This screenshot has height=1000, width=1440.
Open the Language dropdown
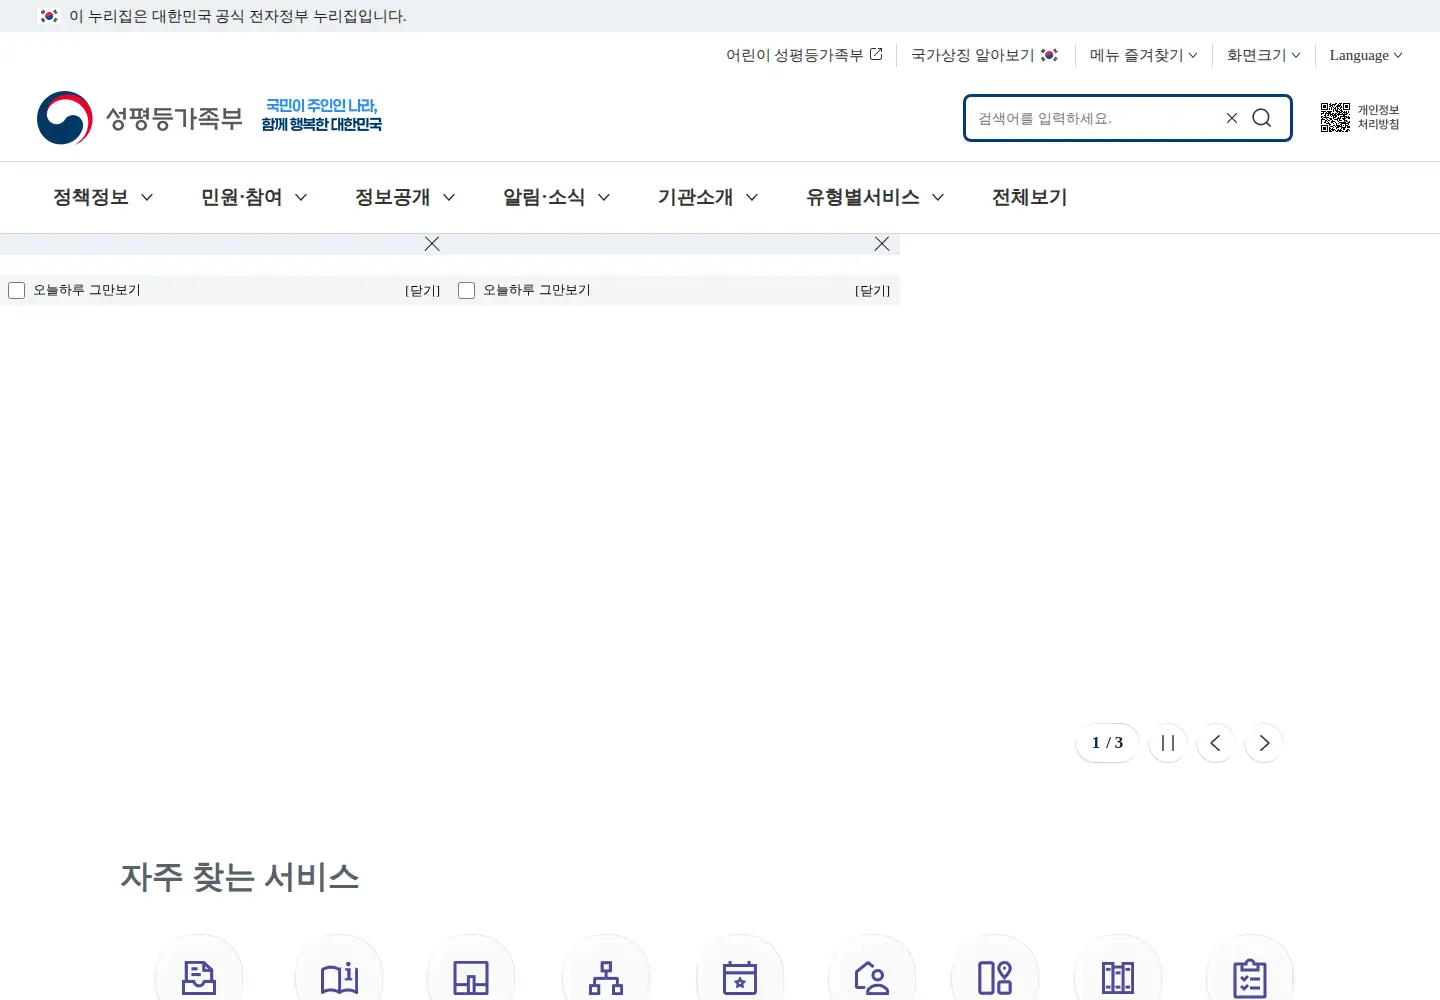point(1366,55)
